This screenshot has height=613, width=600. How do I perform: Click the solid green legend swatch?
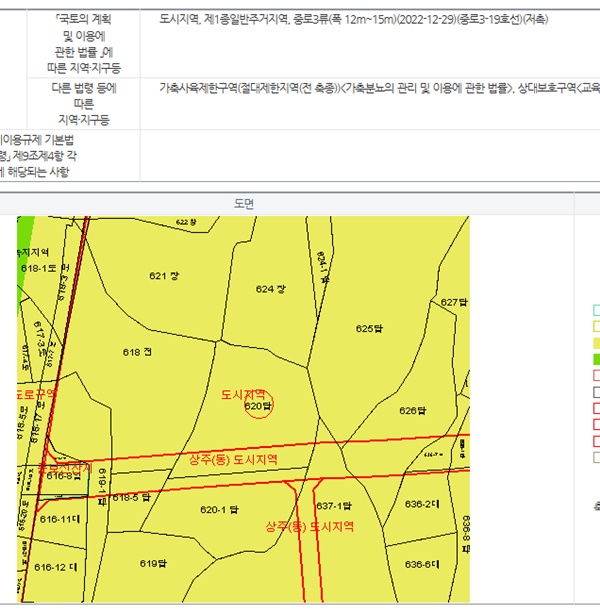click(x=596, y=358)
